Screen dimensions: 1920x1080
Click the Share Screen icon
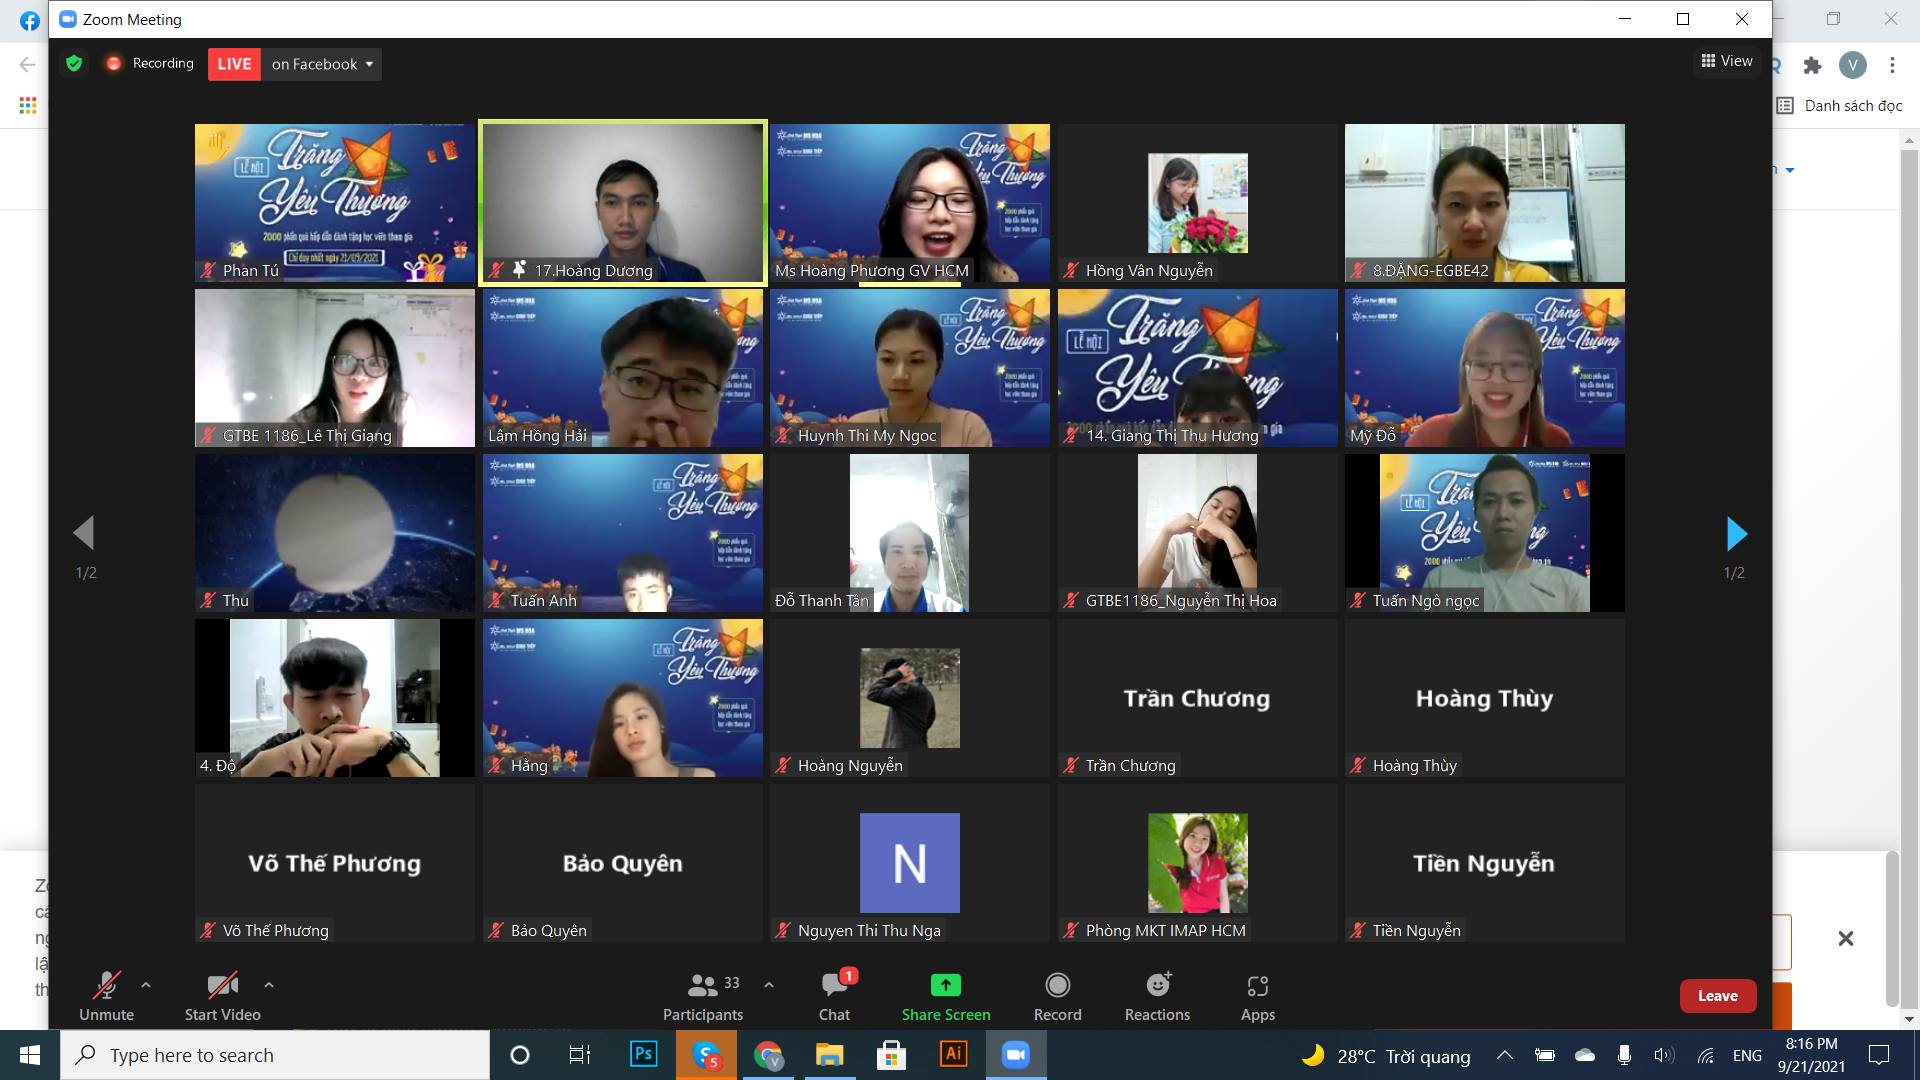[x=945, y=986]
